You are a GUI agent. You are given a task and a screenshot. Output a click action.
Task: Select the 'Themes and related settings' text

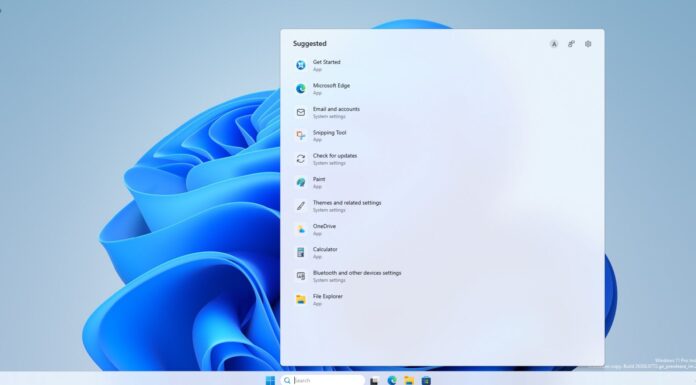click(x=347, y=203)
